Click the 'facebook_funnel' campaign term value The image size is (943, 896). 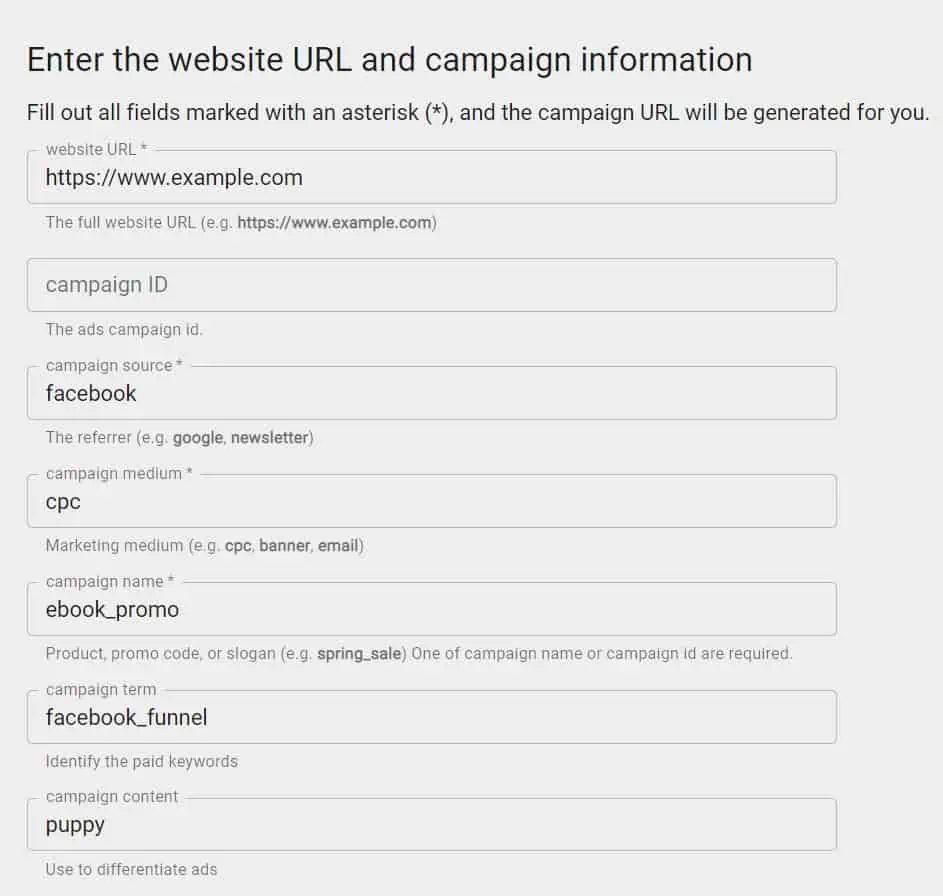coord(126,717)
